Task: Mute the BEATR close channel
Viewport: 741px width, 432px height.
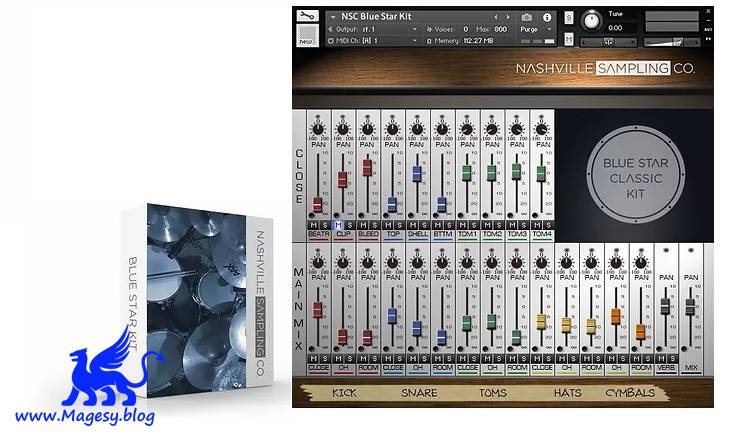Action: [314, 225]
